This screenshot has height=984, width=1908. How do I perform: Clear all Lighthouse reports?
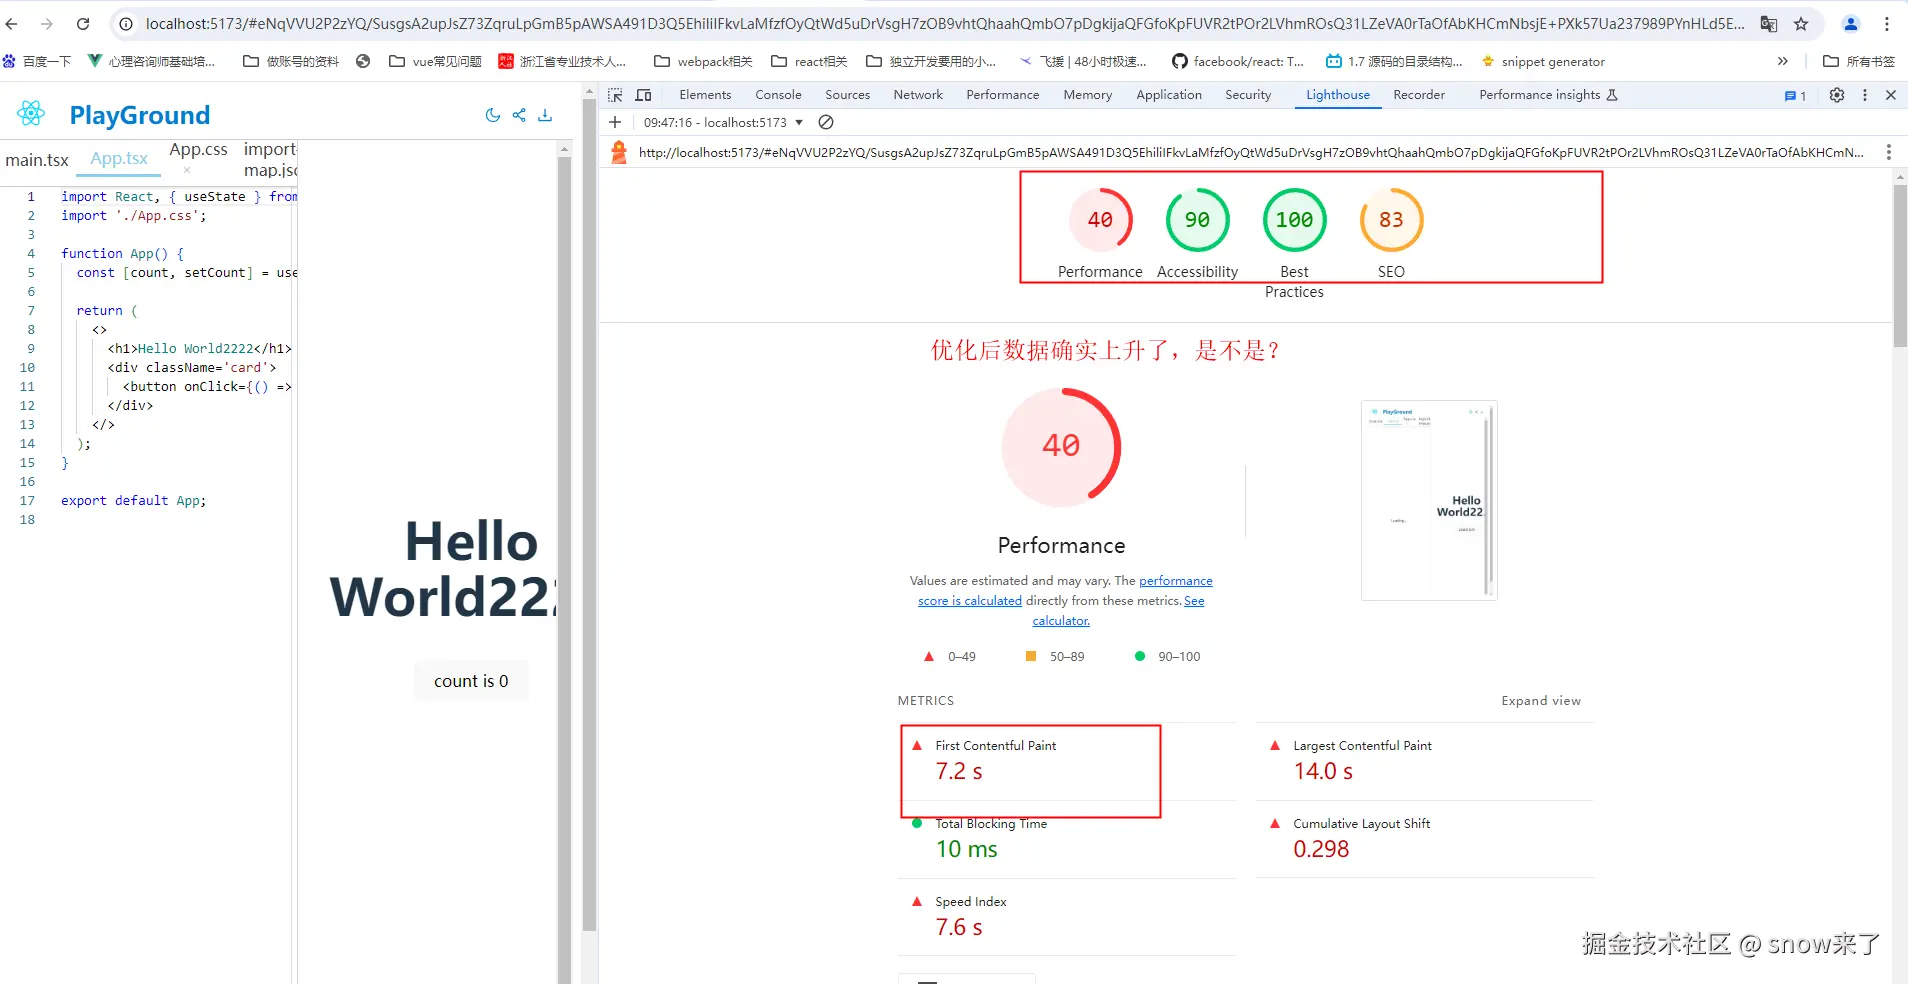(826, 122)
